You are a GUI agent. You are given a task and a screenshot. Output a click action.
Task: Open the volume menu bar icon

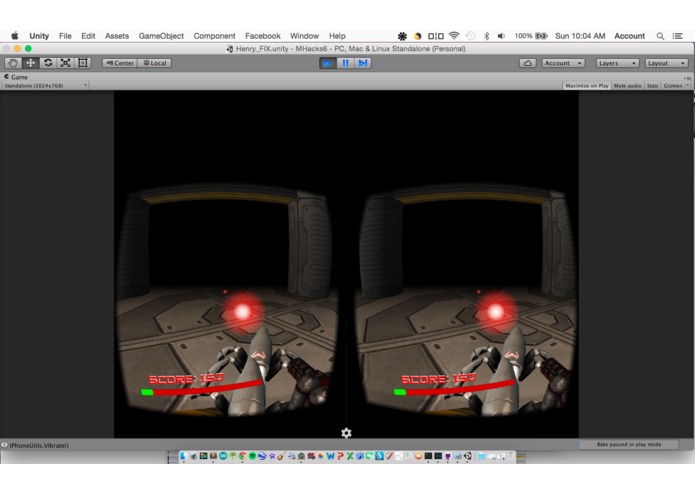click(x=501, y=36)
